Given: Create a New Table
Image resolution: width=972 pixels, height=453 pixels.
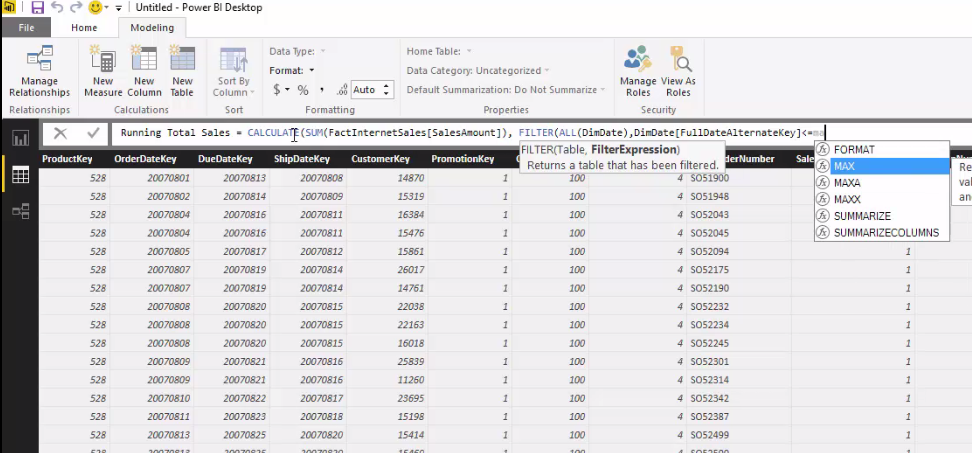Looking at the screenshot, I should point(182,71).
